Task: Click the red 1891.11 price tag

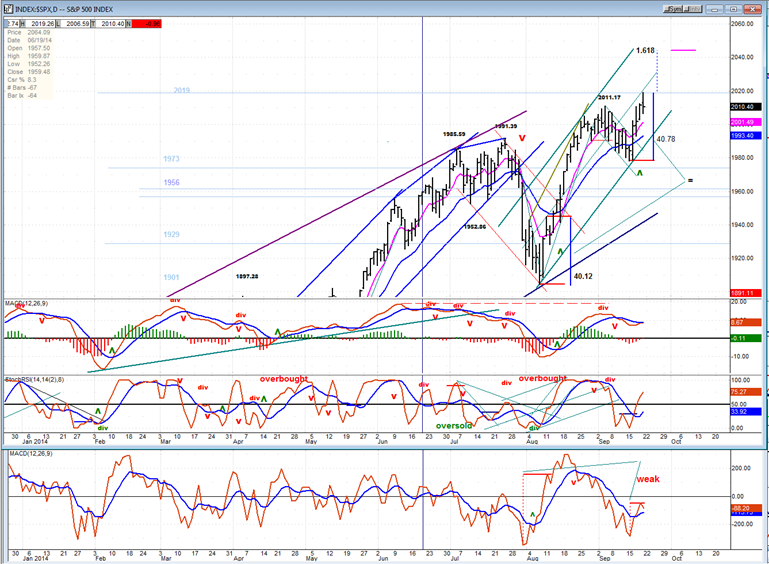Action: point(745,293)
